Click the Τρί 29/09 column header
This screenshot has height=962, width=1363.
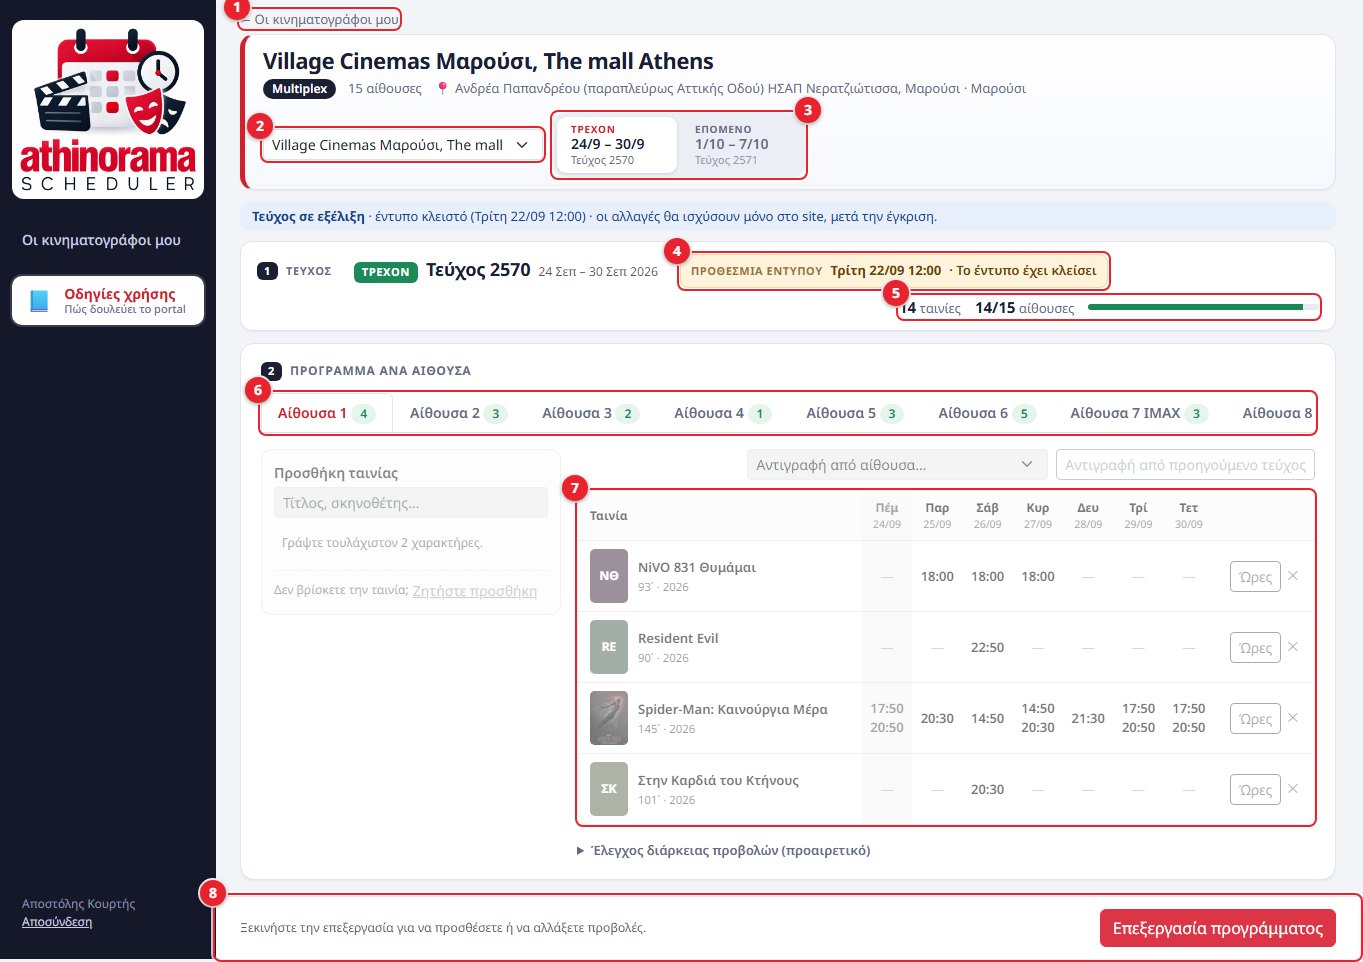(x=1138, y=515)
